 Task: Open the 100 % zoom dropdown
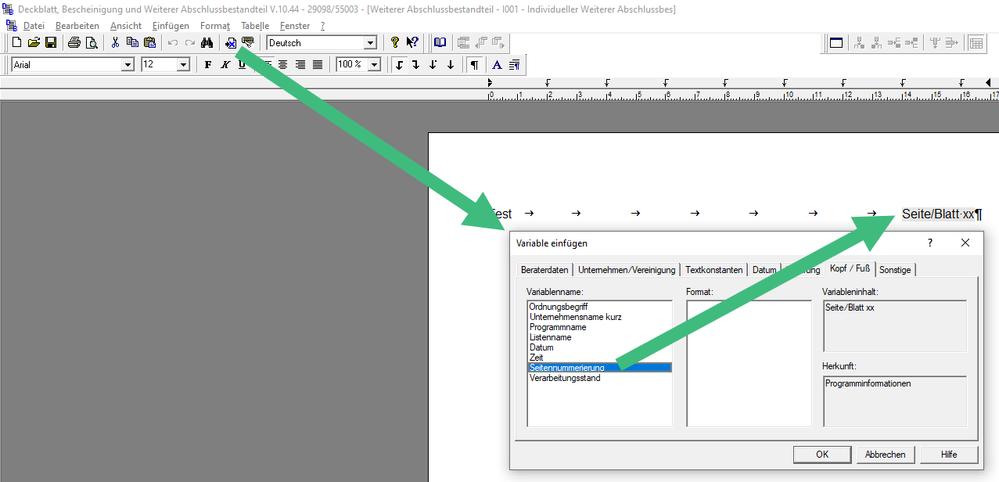374,65
